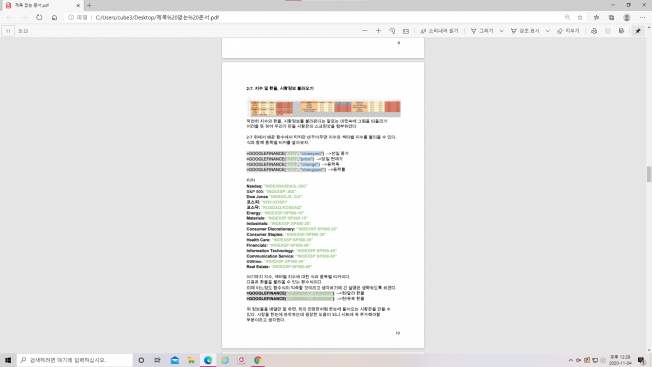Select the Highlight (강조 표시) tool
Viewport: 652px width, 367px height.
(x=525, y=31)
